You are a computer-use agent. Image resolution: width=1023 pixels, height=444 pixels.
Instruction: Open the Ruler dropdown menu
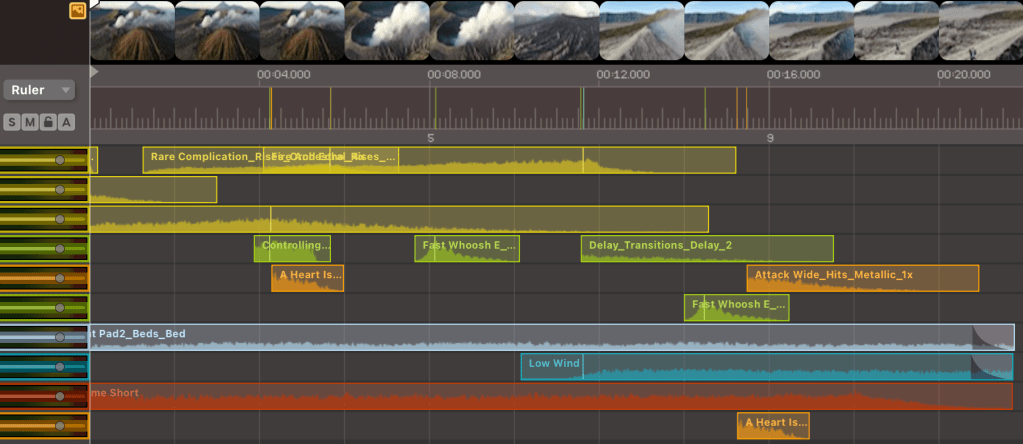tap(40, 90)
